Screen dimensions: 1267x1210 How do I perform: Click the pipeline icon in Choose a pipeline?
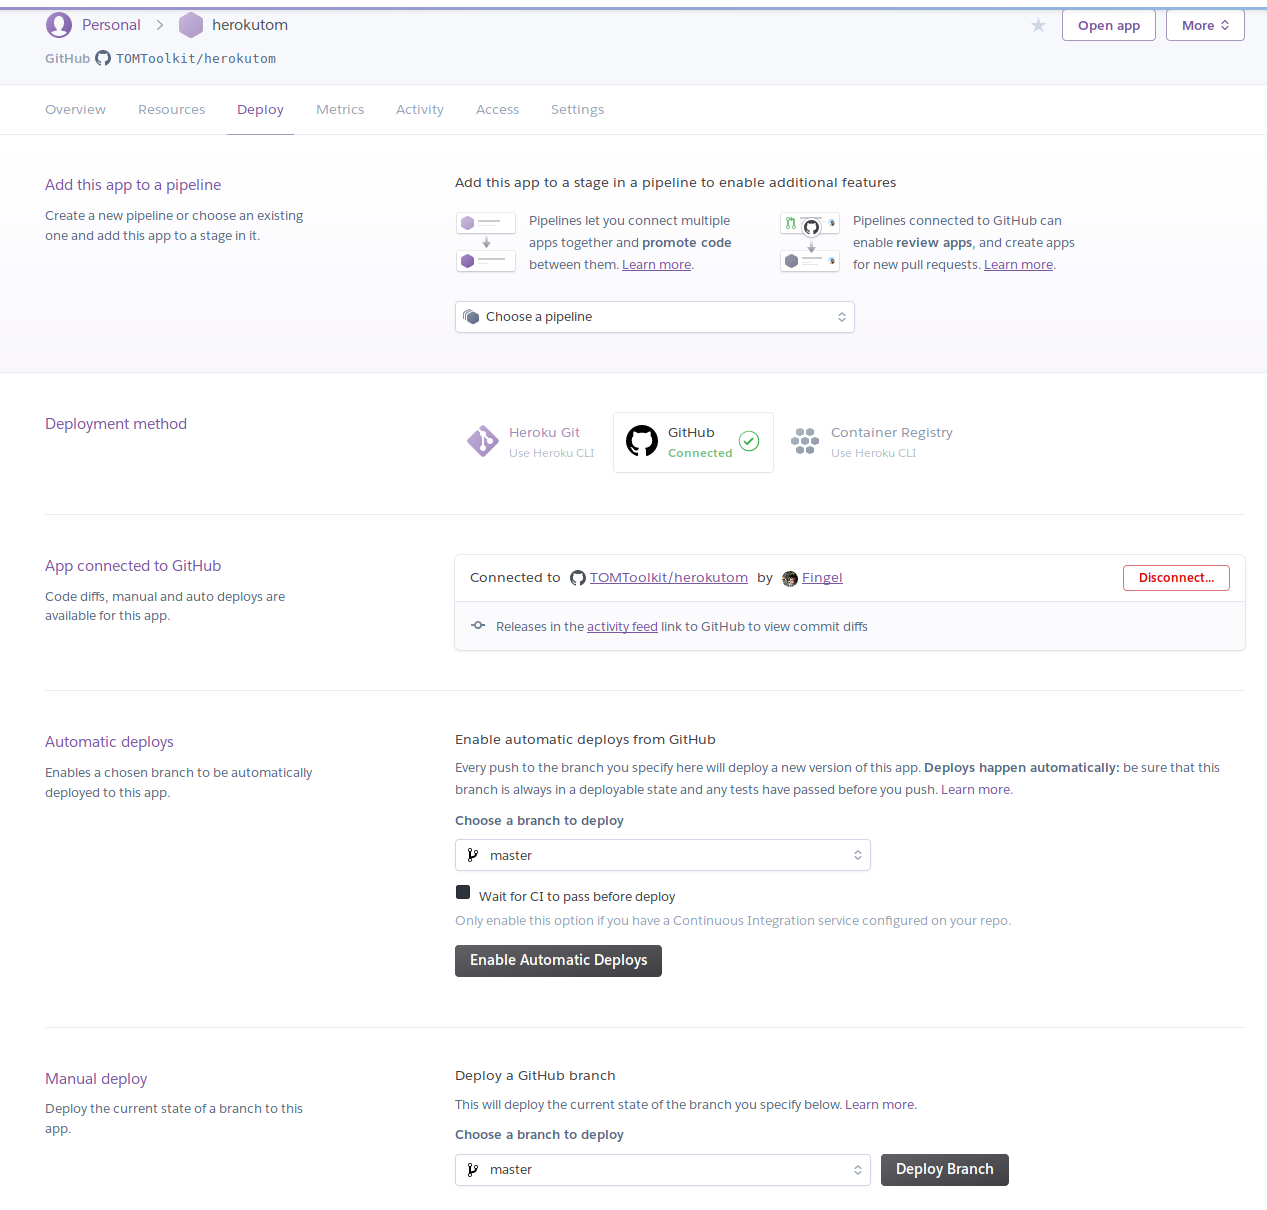click(x=471, y=317)
